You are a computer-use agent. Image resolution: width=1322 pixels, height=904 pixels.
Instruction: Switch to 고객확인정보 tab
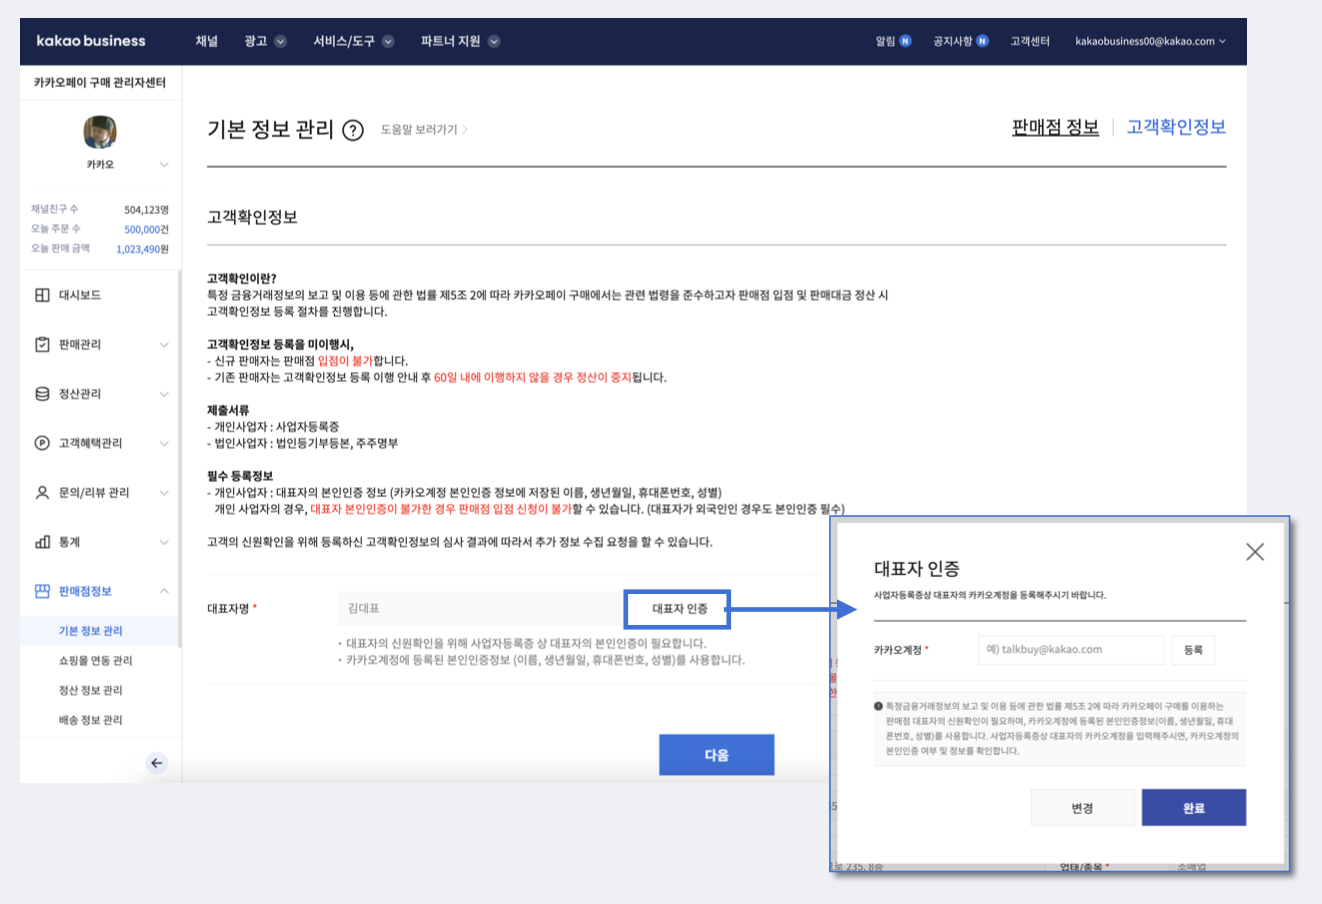(1176, 127)
